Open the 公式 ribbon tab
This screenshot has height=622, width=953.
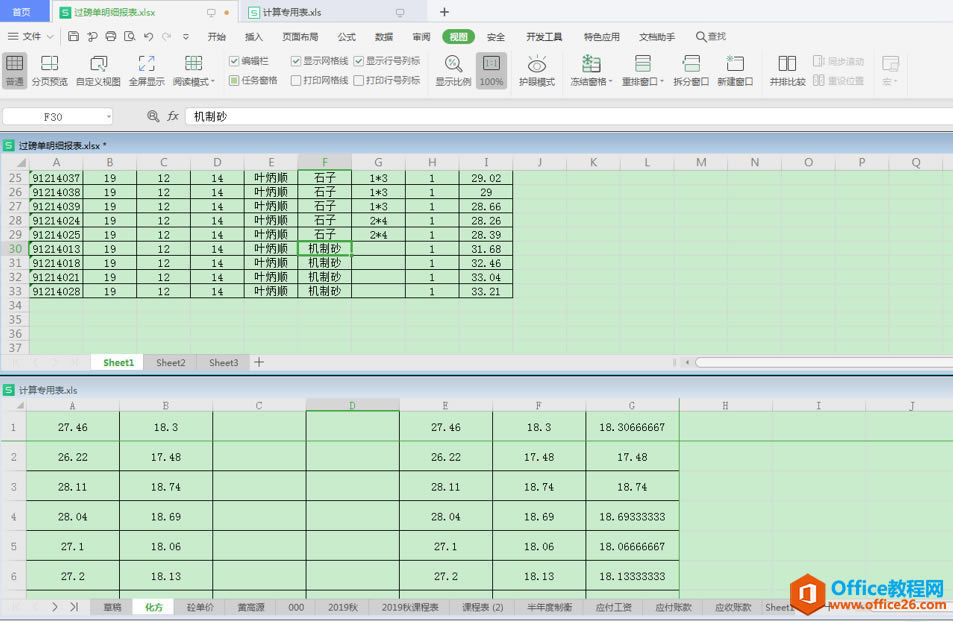click(346, 37)
